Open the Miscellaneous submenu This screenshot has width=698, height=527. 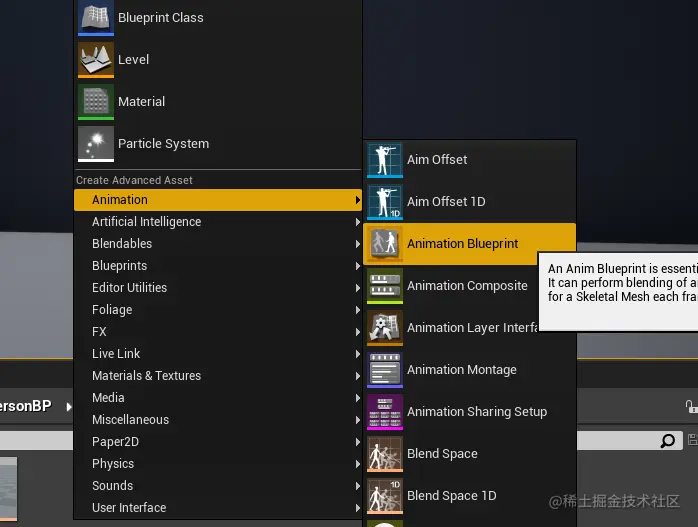pos(218,420)
